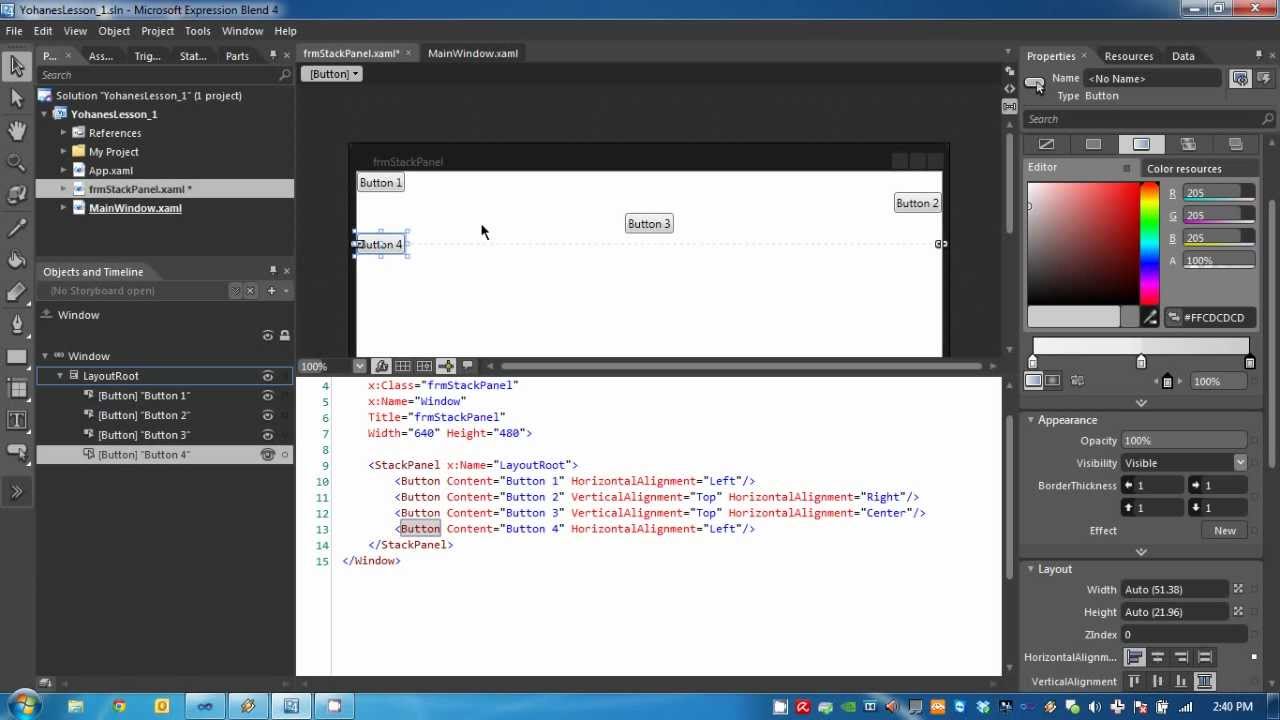
Task: Switch to the Resources panel tab
Action: [1129, 56]
